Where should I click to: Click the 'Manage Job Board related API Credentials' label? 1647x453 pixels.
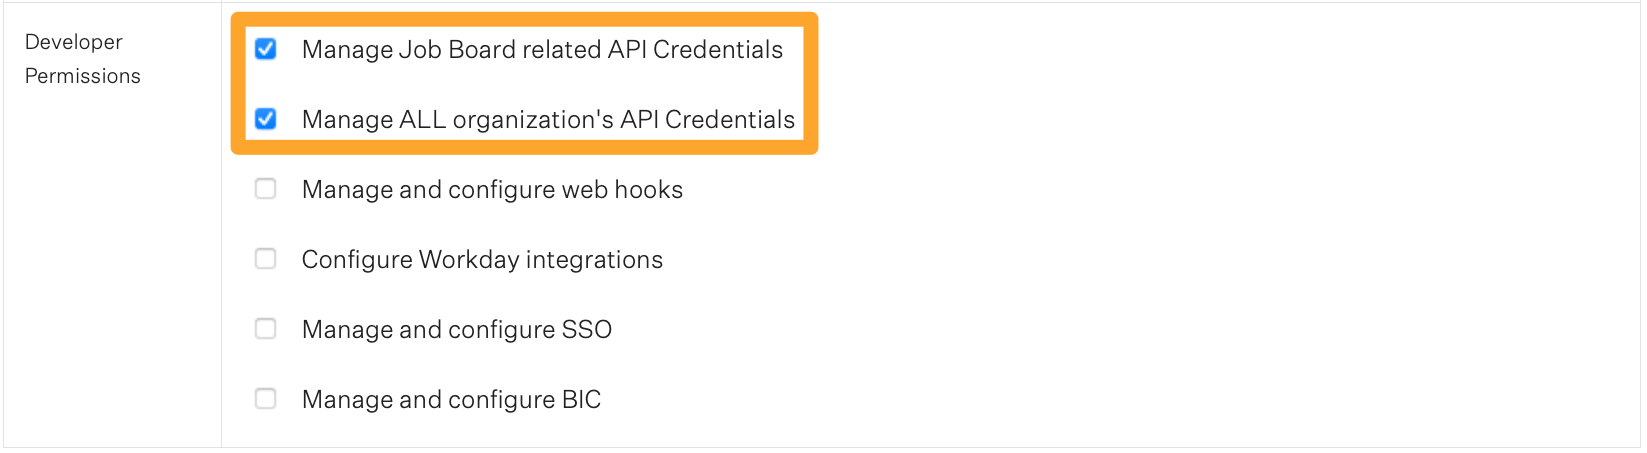(x=542, y=50)
